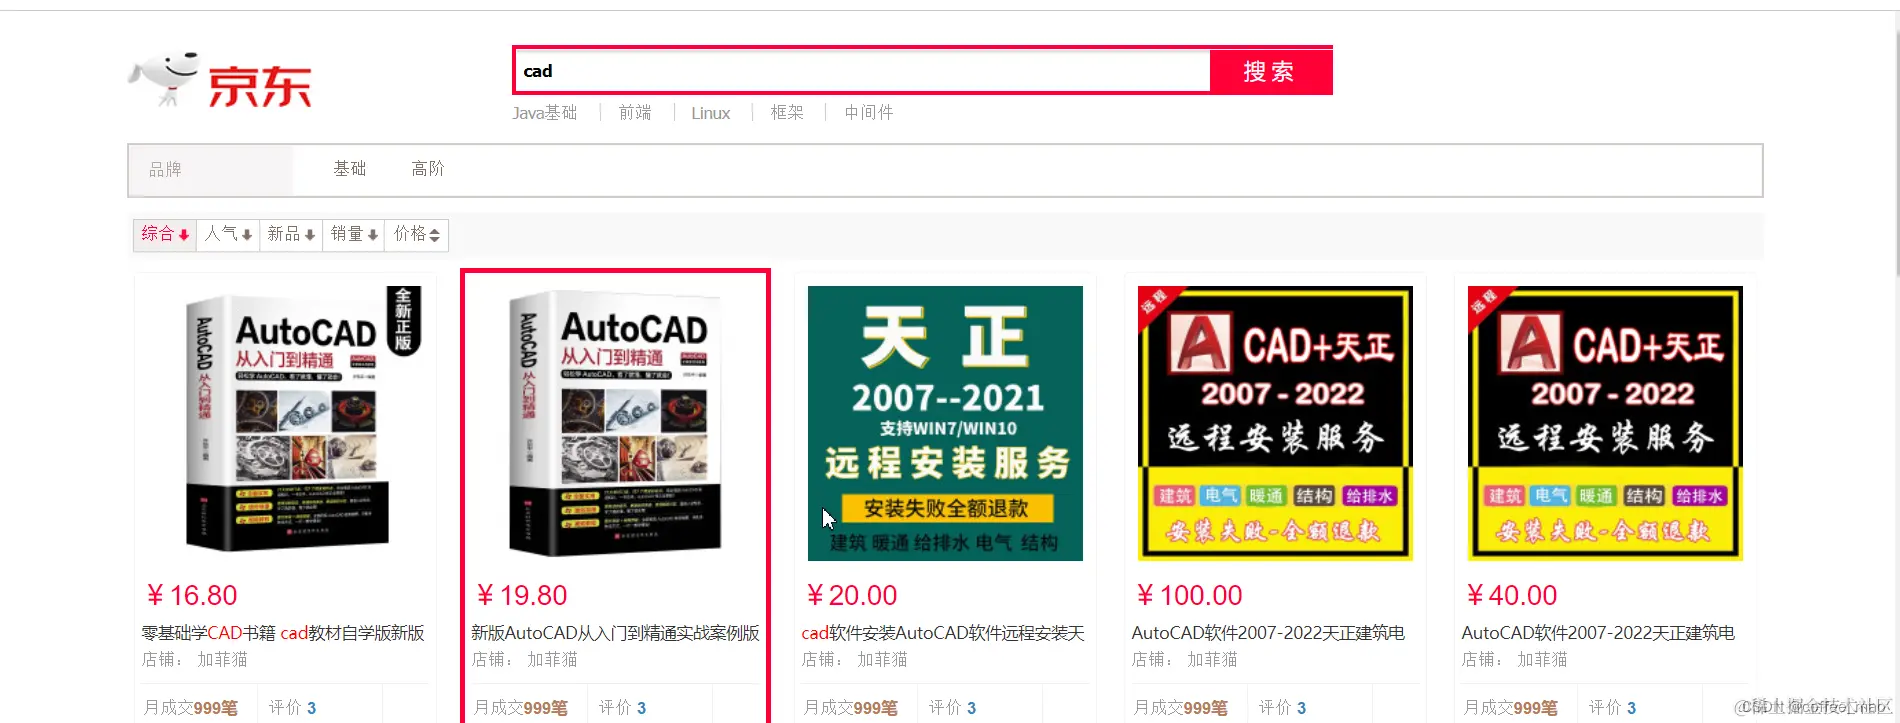Open the green 天正 2007--2021 product image
The width and height of the screenshot is (1900, 723).
945,423
